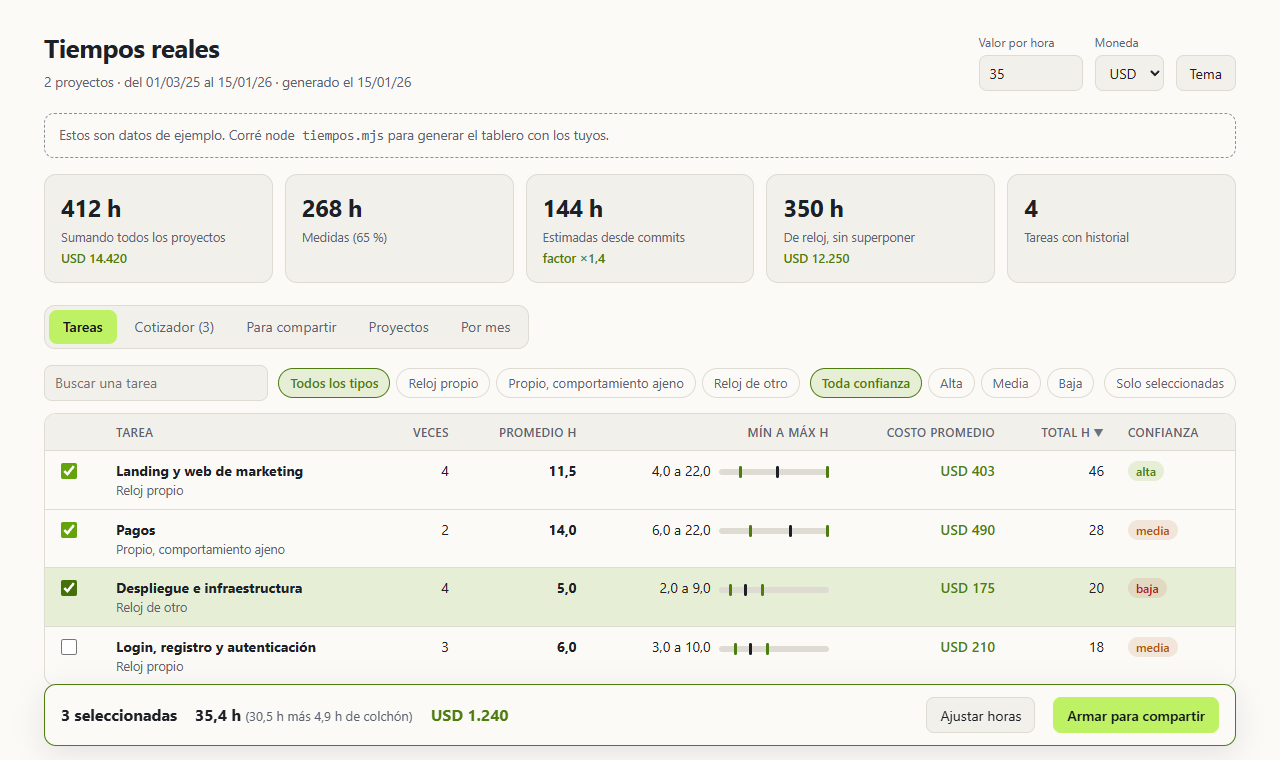Sort by Costo Promedio column header
Image resolution: width=1280 pixels, height=760 pixels.
tap(941, 433)
